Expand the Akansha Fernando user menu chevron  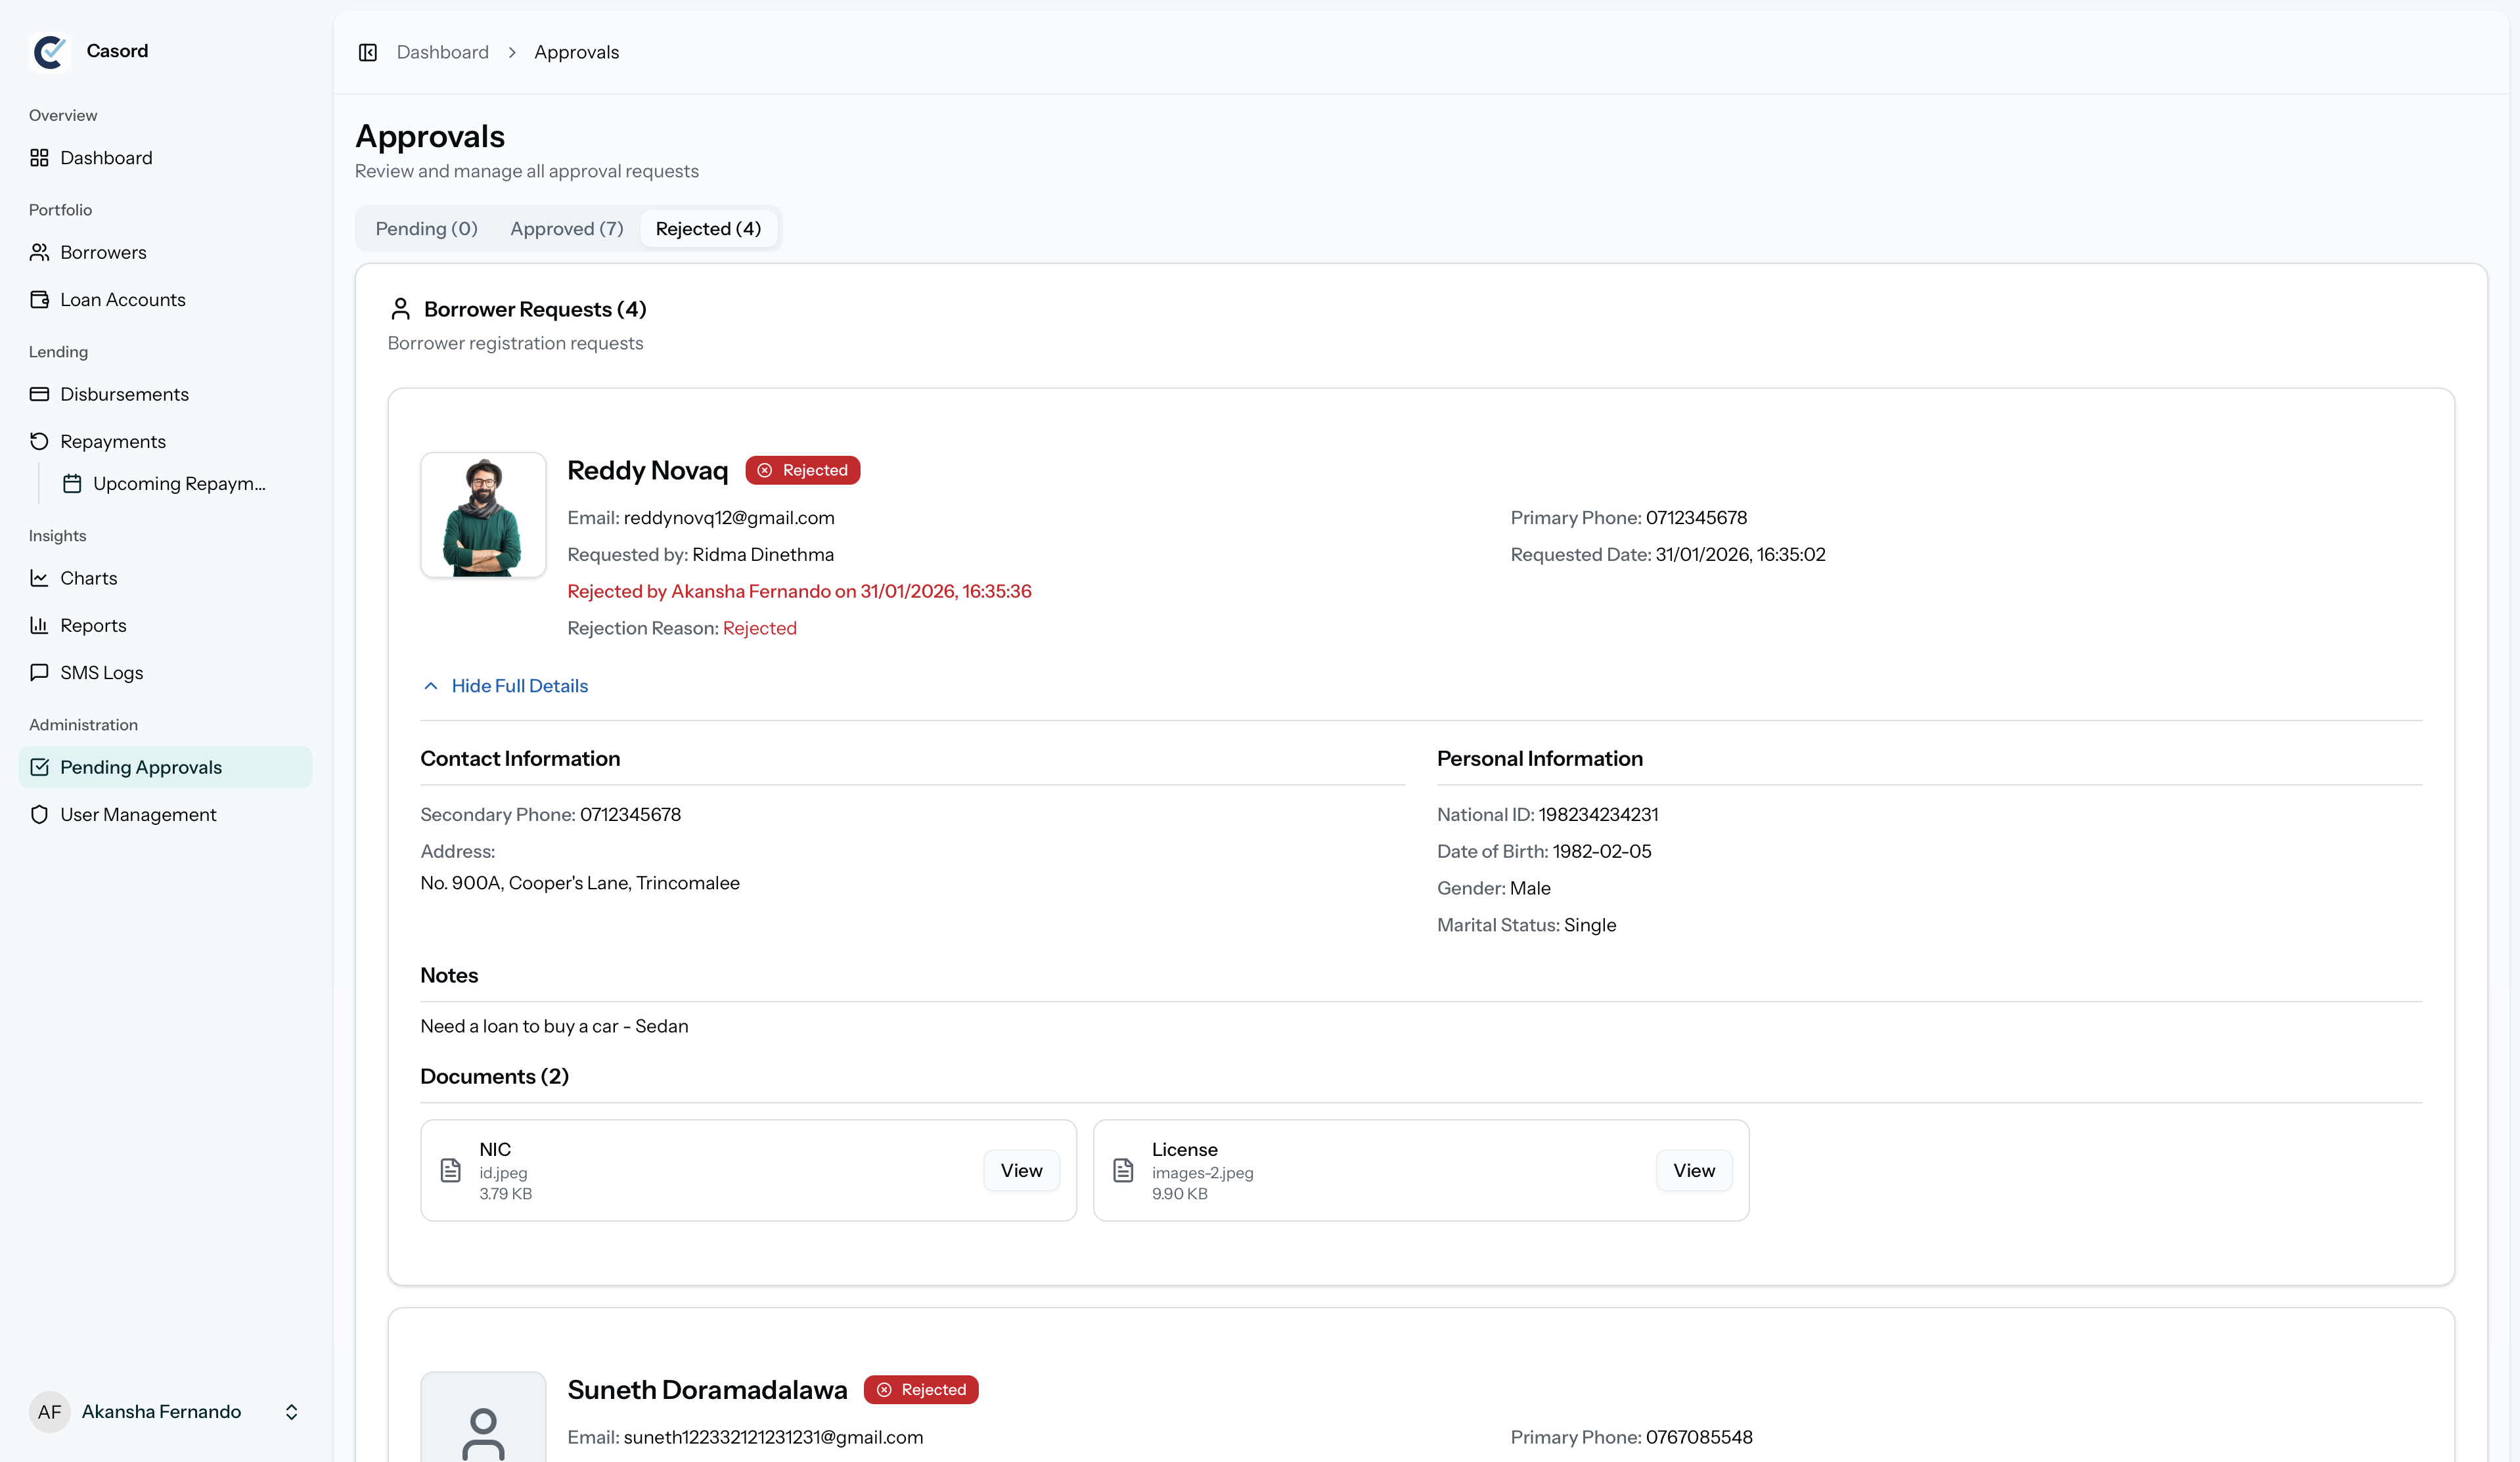(x=291, y=1411)
